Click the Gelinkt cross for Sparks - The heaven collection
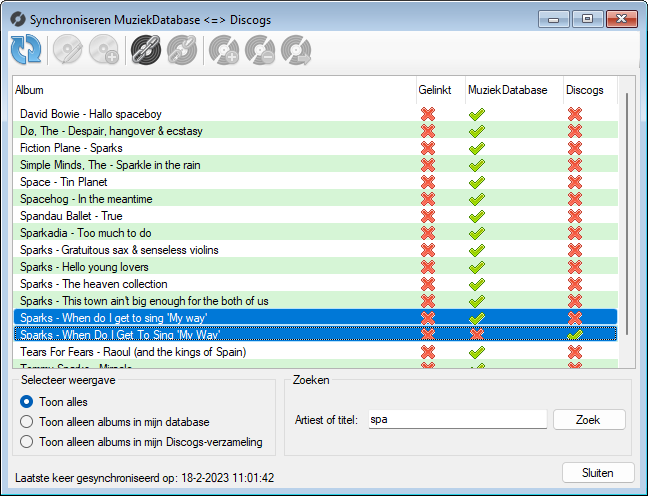 pos(428,284)
